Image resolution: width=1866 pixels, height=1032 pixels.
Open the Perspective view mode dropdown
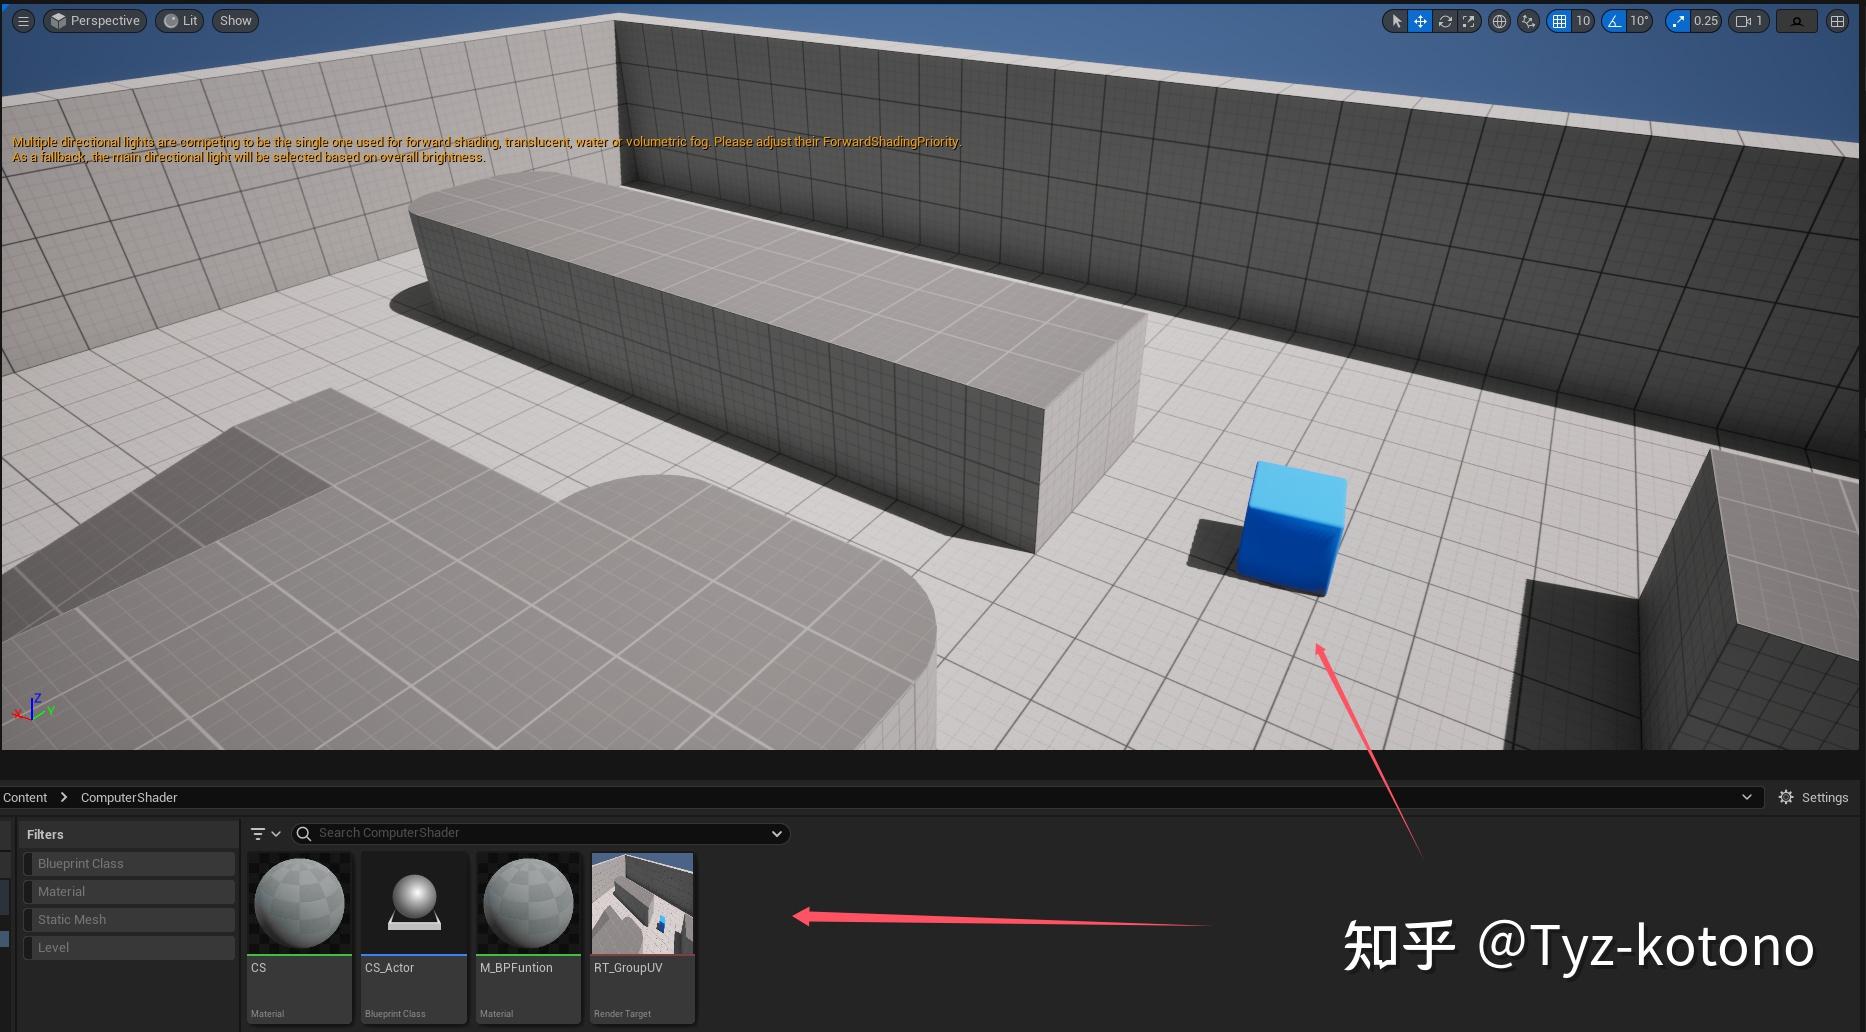pos(95,20)
